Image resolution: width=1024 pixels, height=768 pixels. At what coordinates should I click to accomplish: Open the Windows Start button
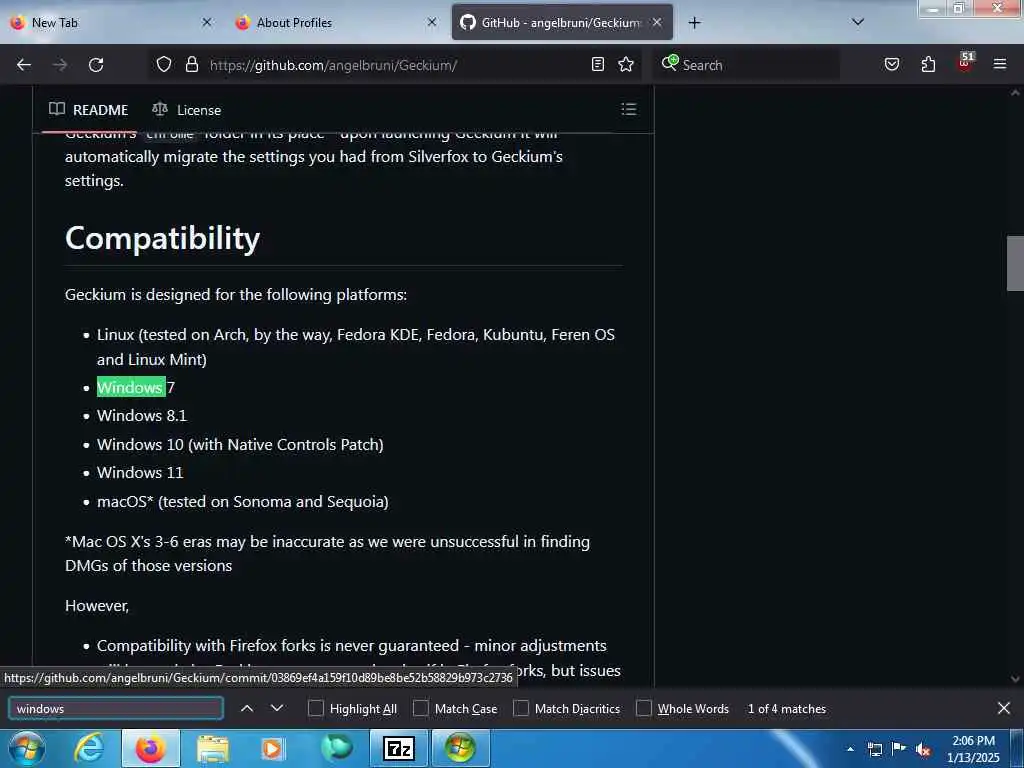point(27,748)
